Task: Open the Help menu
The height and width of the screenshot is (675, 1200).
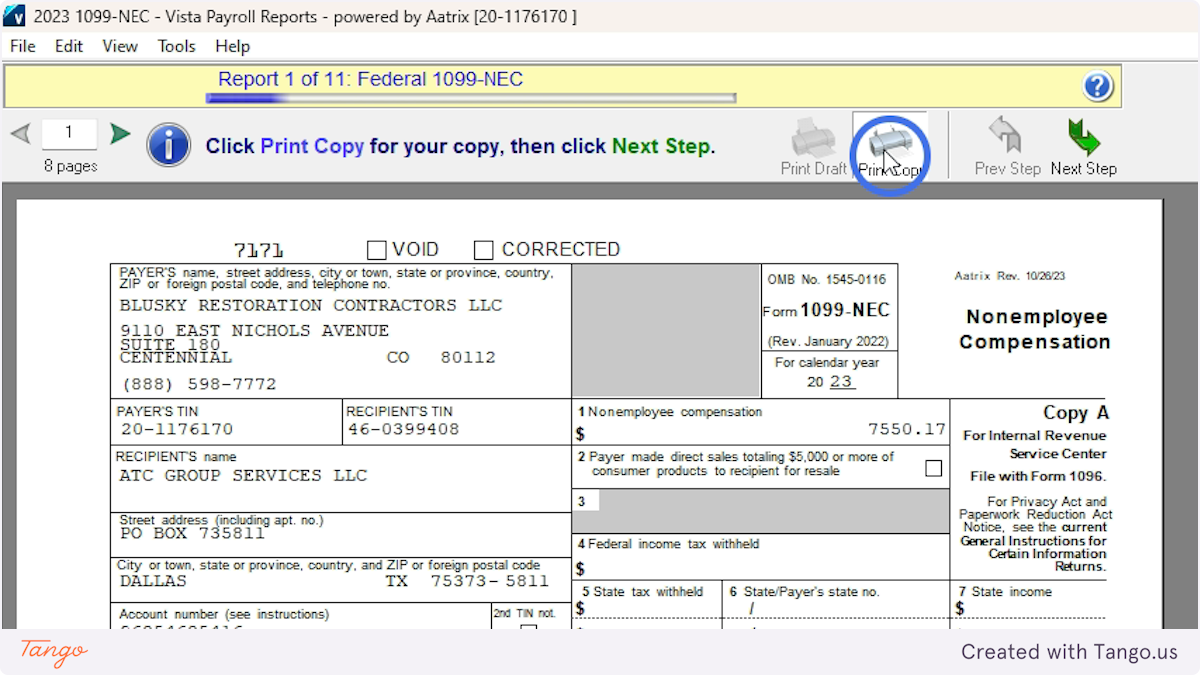Action: [232, 46]
